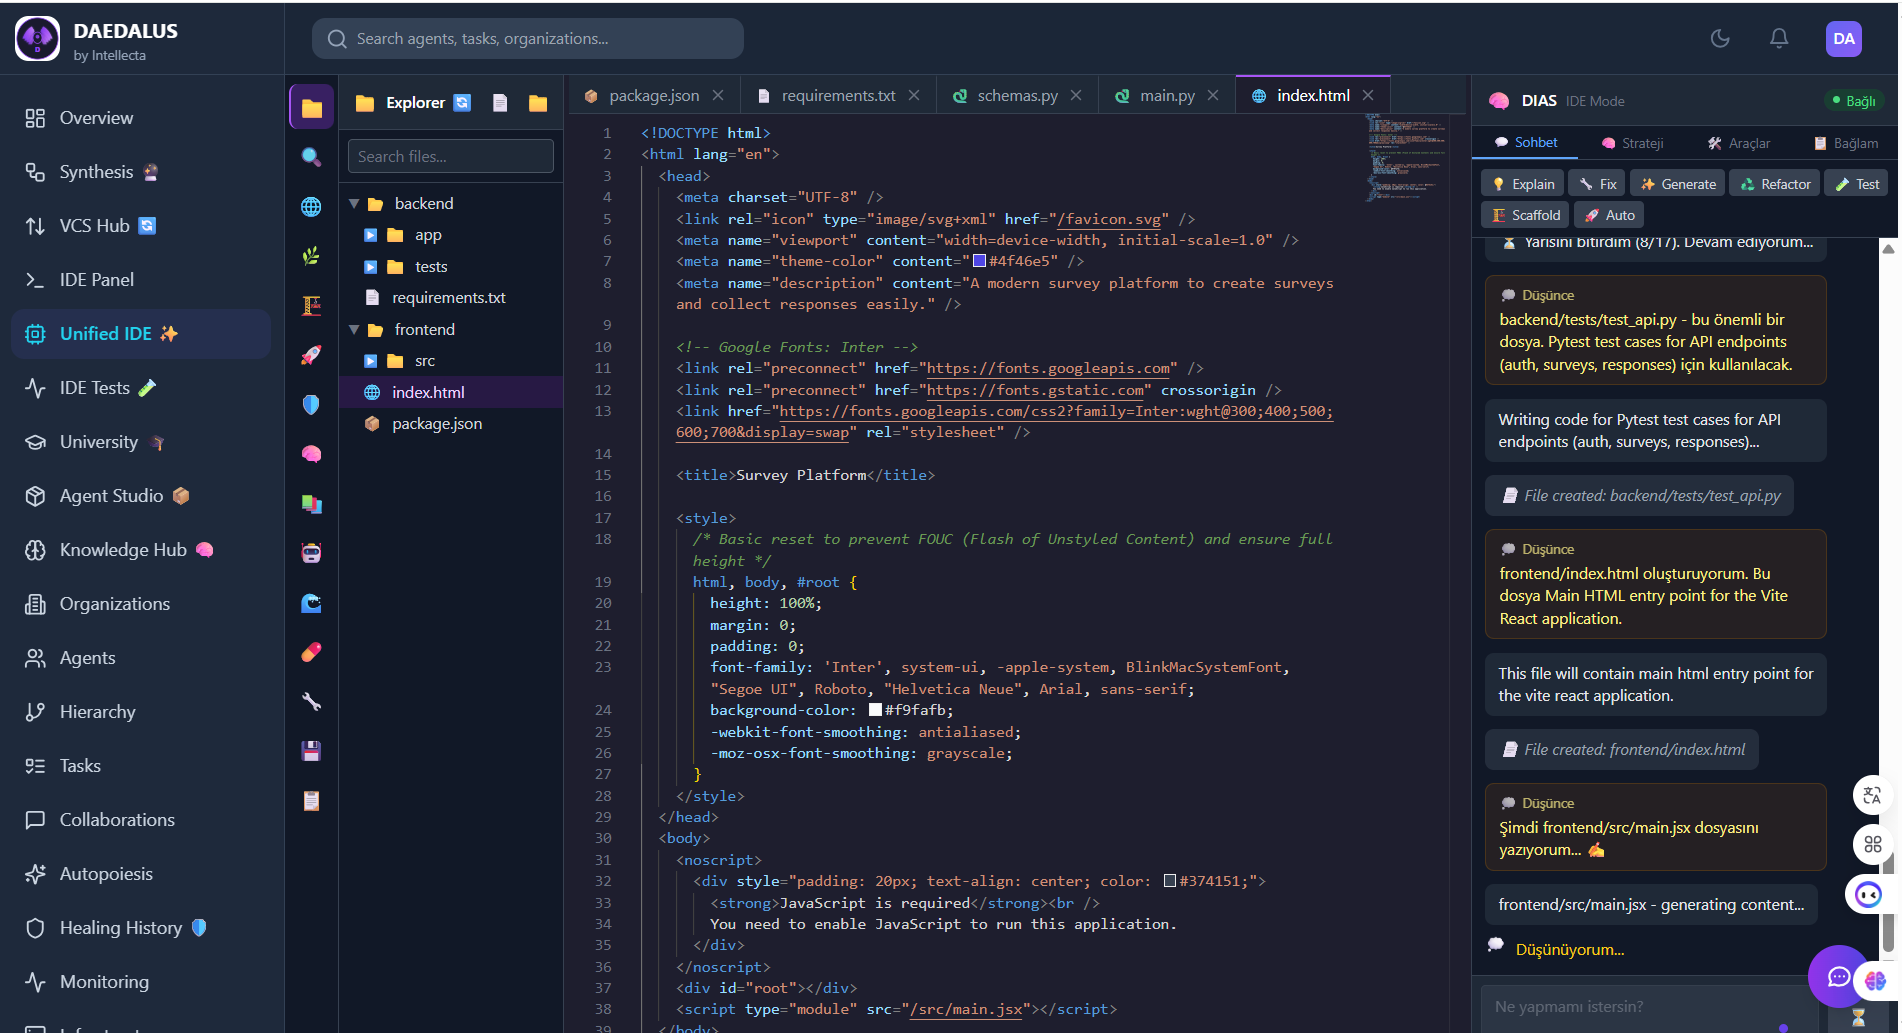
Task: Click the new file icon in Explorer header
Action: pos(500,103)
